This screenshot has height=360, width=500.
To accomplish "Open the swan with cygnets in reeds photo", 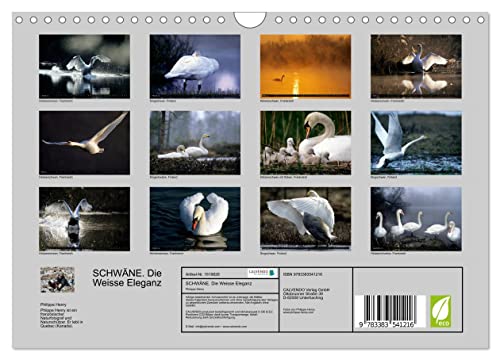I will [306, 143].
